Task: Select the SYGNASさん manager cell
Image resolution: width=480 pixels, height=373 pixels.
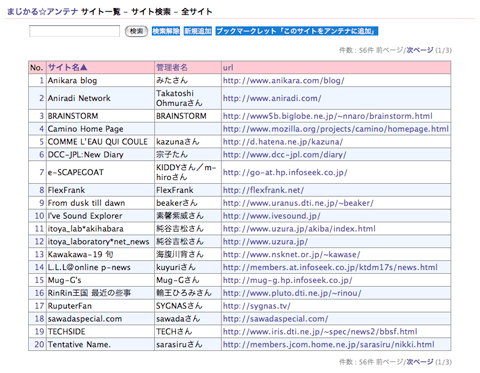Action: [188, 306]
